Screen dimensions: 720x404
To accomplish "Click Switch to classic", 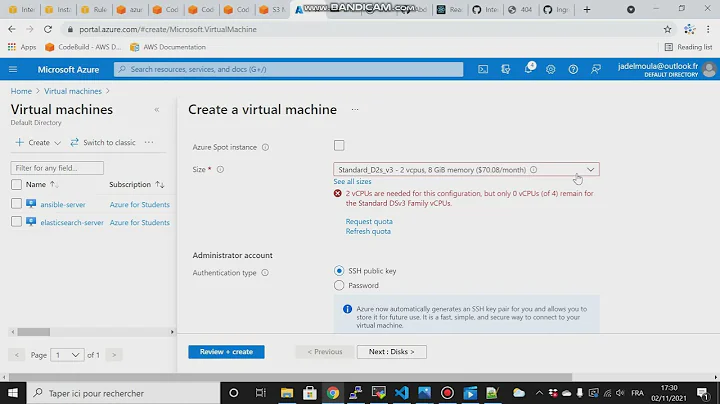I will (103, 142).
